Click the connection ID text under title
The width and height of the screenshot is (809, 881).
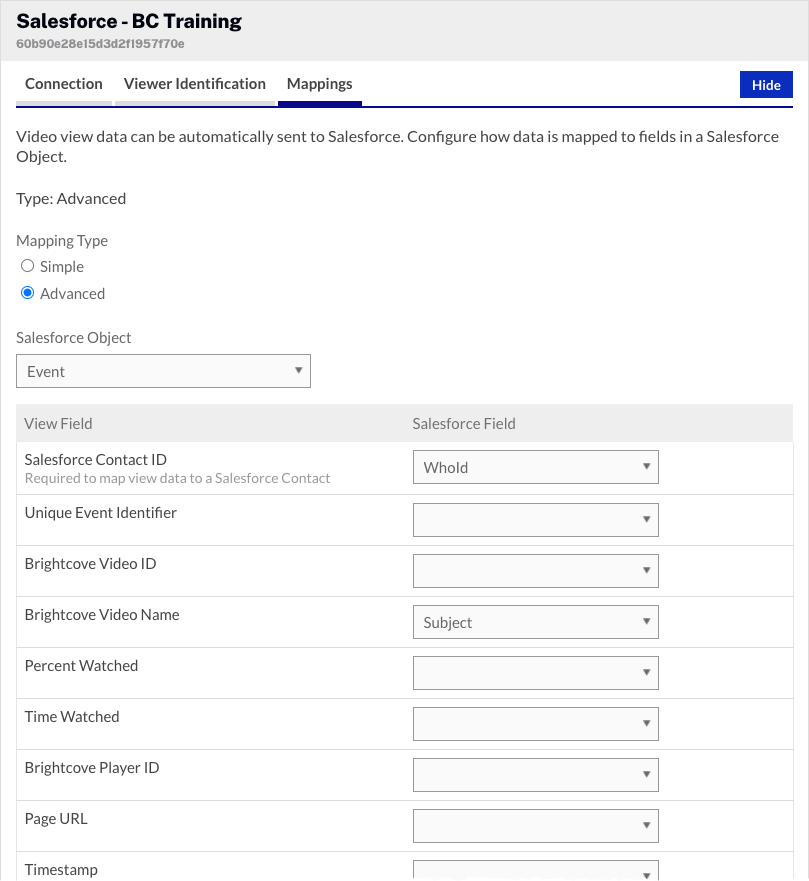click(100, 44)
